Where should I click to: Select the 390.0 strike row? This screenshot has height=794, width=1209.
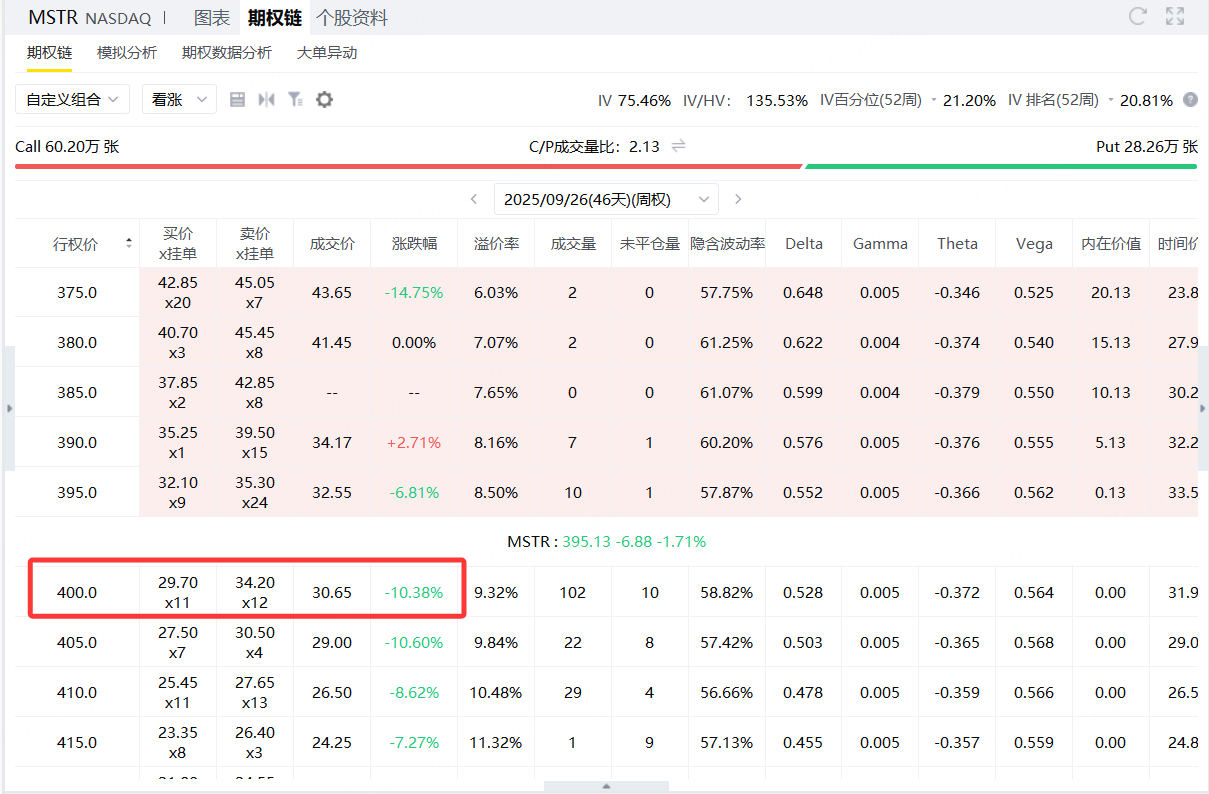pyautogui.click(x=606, y=442)
